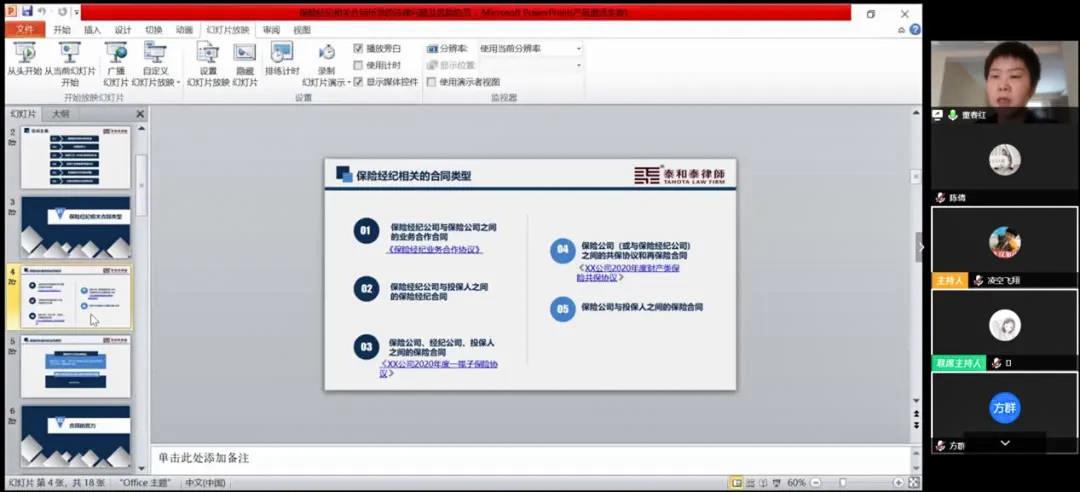Open Set Up Slide Show (设置幻灯片放映)
The width and height of the screenshot is (1080, 492).
click(207, 60)
